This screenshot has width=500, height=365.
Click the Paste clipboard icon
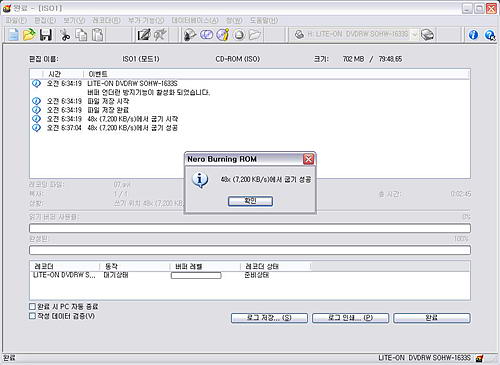pyautogui.click(x=97, y=35)
